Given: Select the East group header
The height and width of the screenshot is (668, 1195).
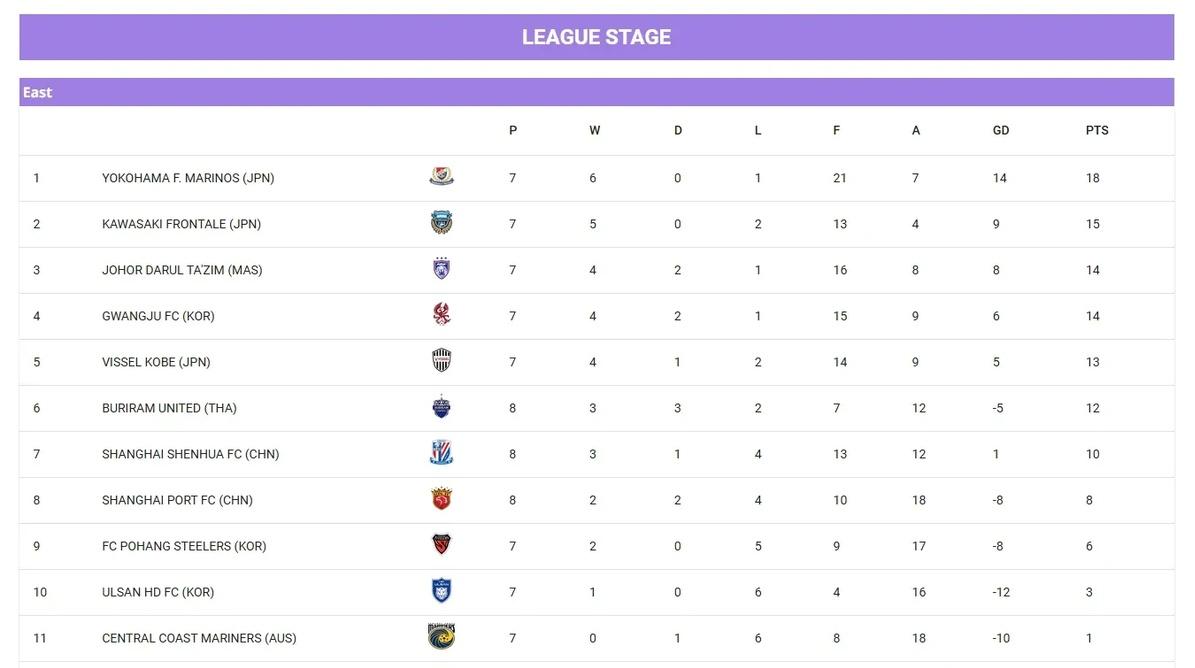Looking at the screenshot, I should [597, 92].
